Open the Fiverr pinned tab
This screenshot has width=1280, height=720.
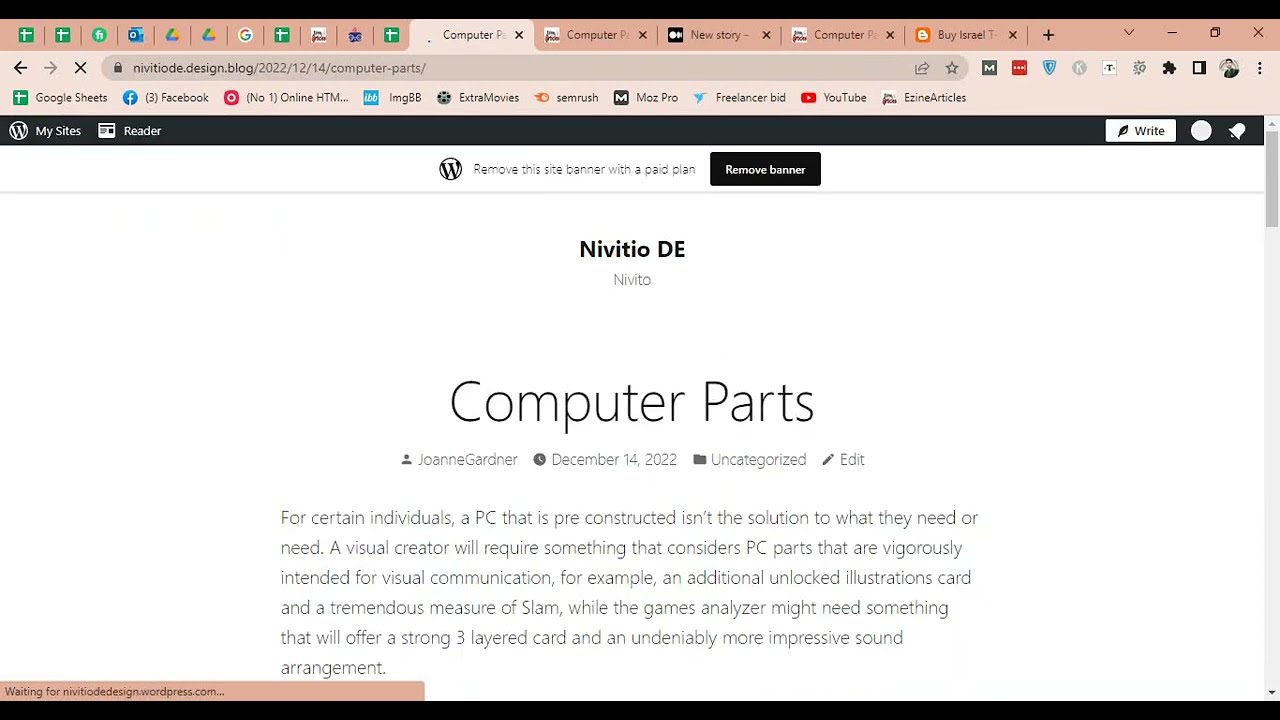coord(99,35)
